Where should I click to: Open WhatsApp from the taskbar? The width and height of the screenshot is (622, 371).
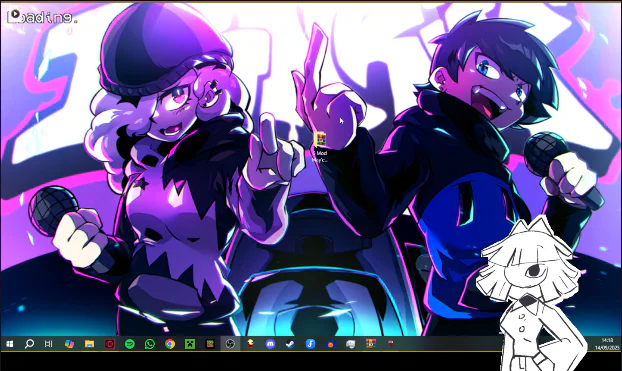(150, 344)
